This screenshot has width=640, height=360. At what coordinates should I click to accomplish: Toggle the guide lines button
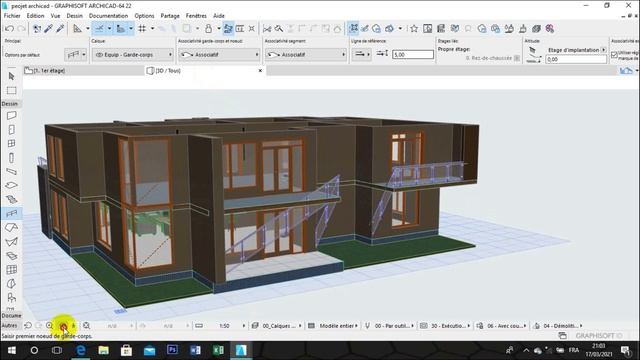pyautogui.click(x=99, y=29)
